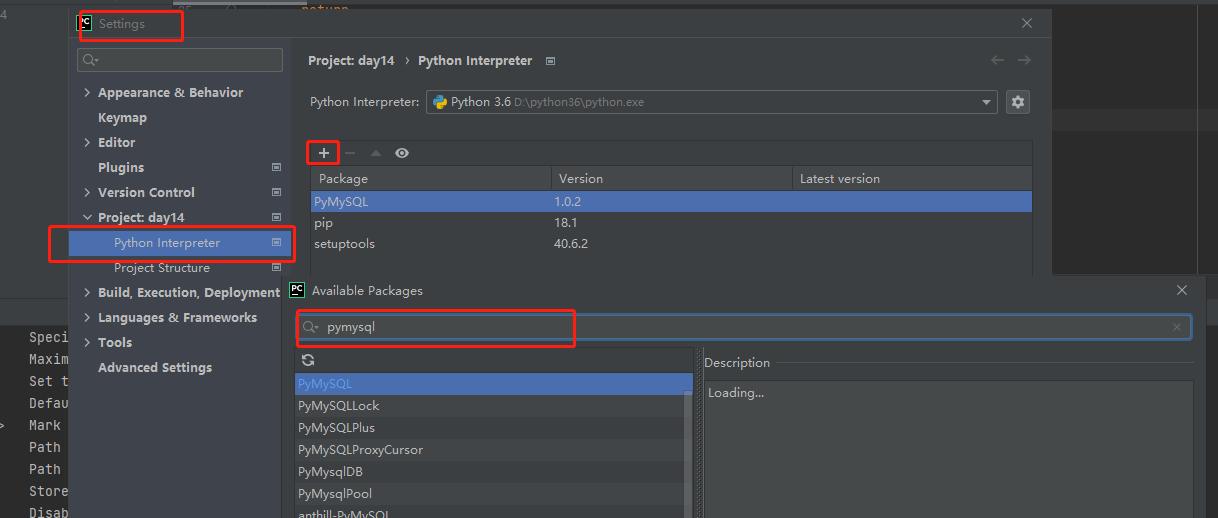
Task: Collapse Project: day14 section
Action: pyautogui.click(x=87, y=217)
